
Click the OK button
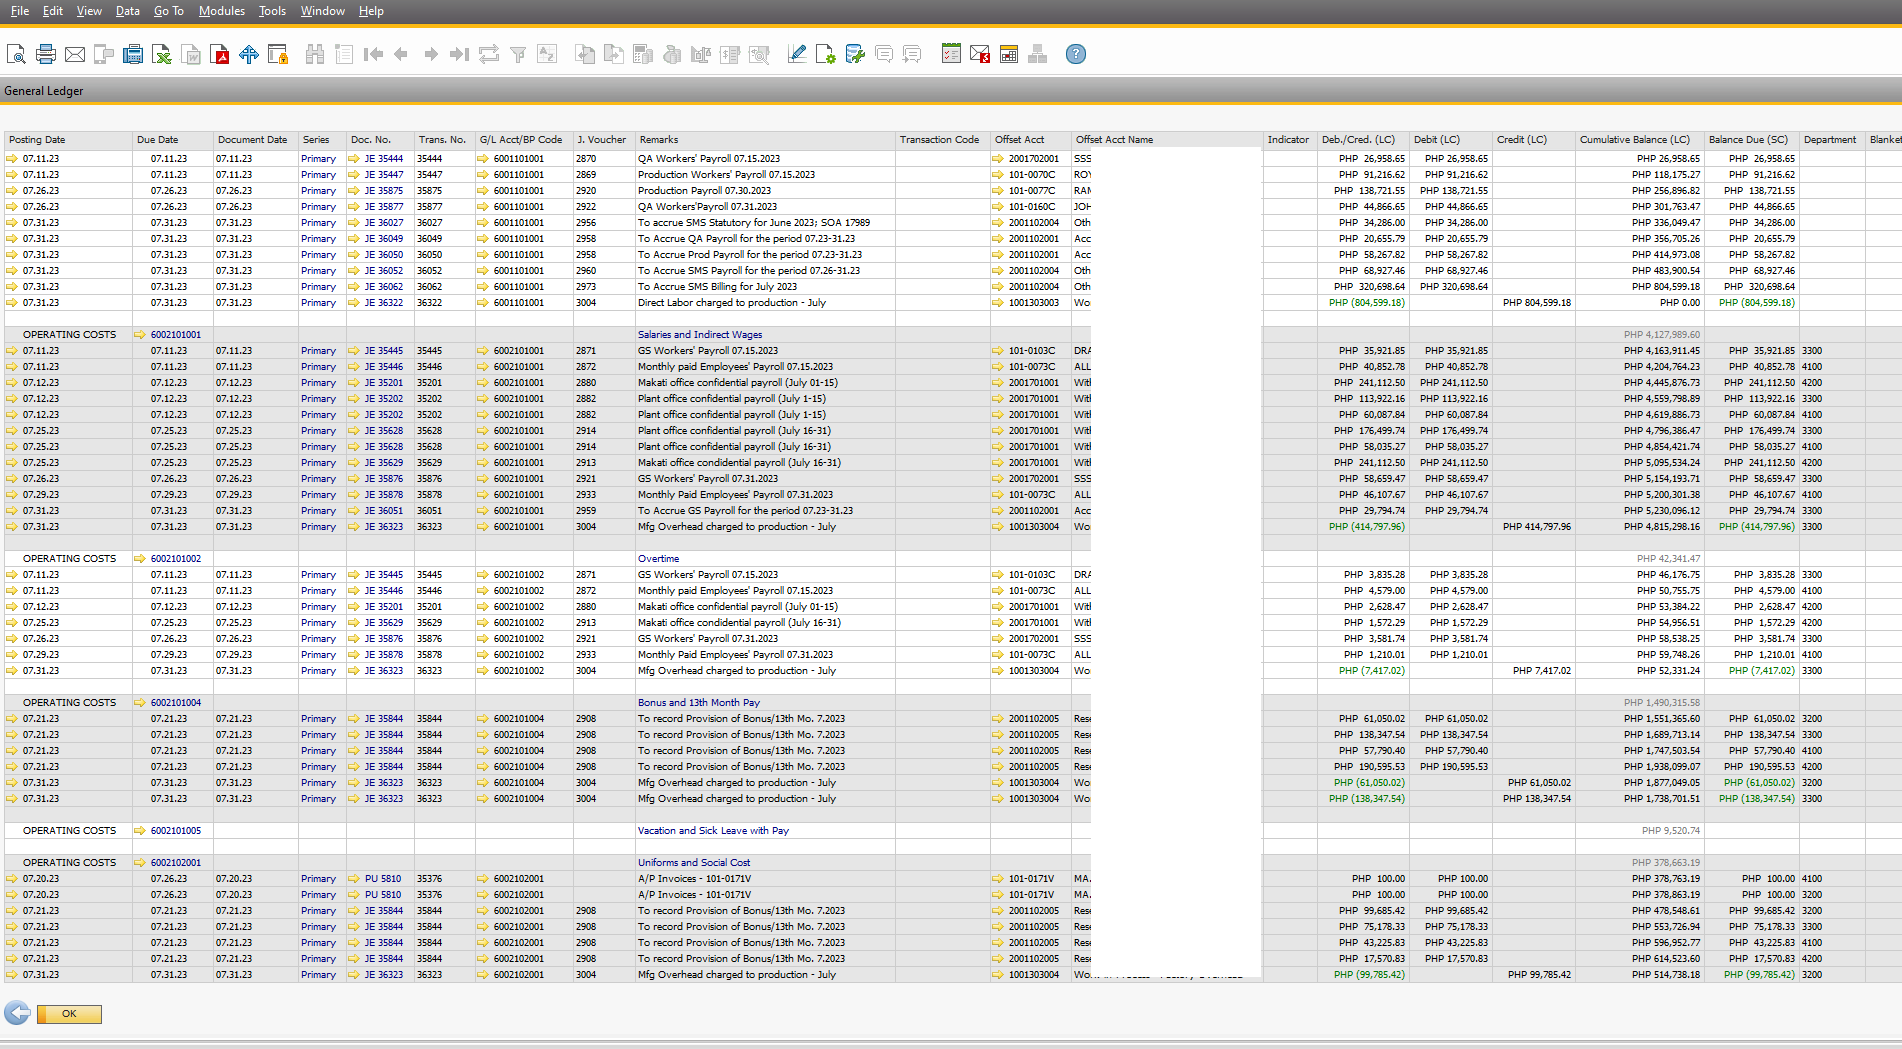pos(69,1014)
